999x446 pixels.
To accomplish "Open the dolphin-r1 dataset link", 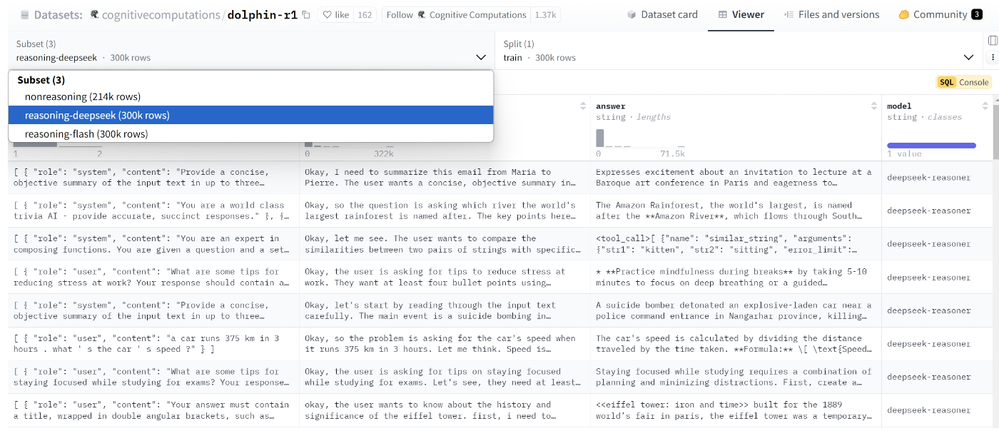I will point(262,15).
